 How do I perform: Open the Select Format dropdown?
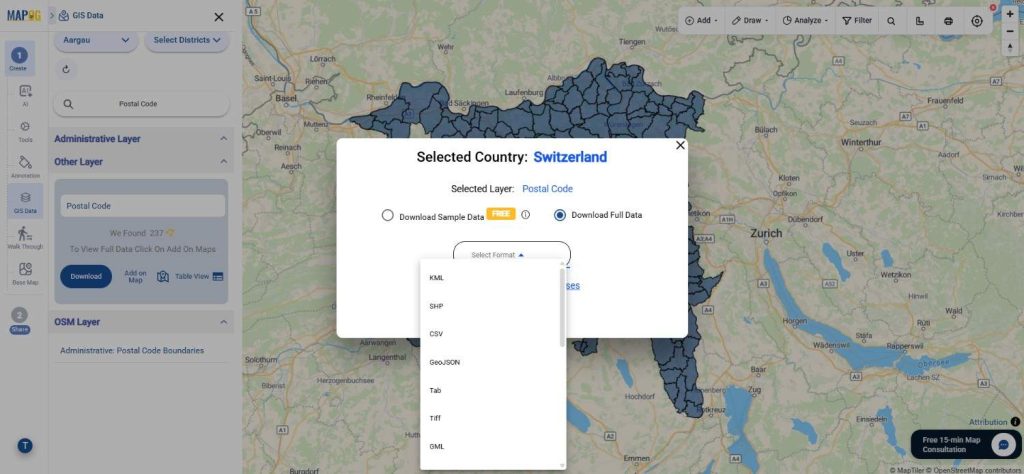coord(511,254)
